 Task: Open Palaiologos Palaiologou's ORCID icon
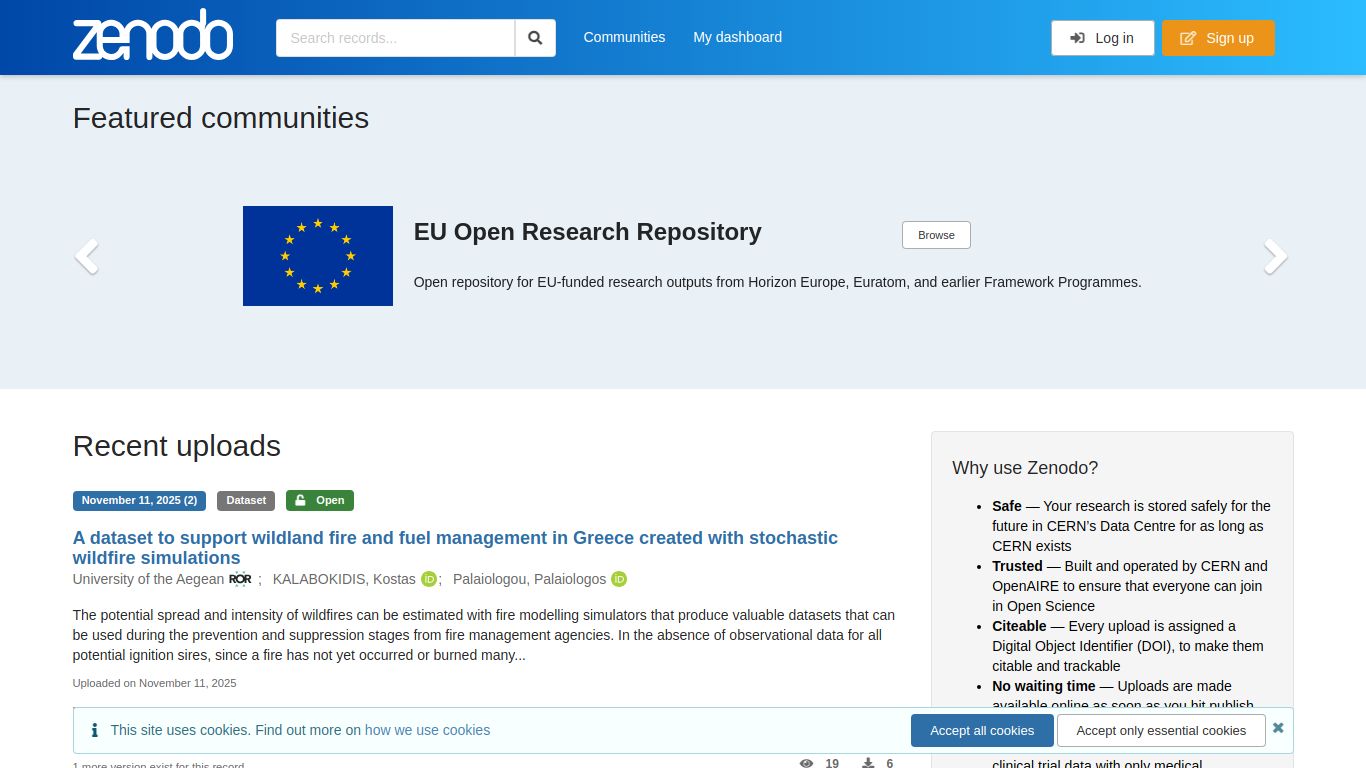(619, 579)
